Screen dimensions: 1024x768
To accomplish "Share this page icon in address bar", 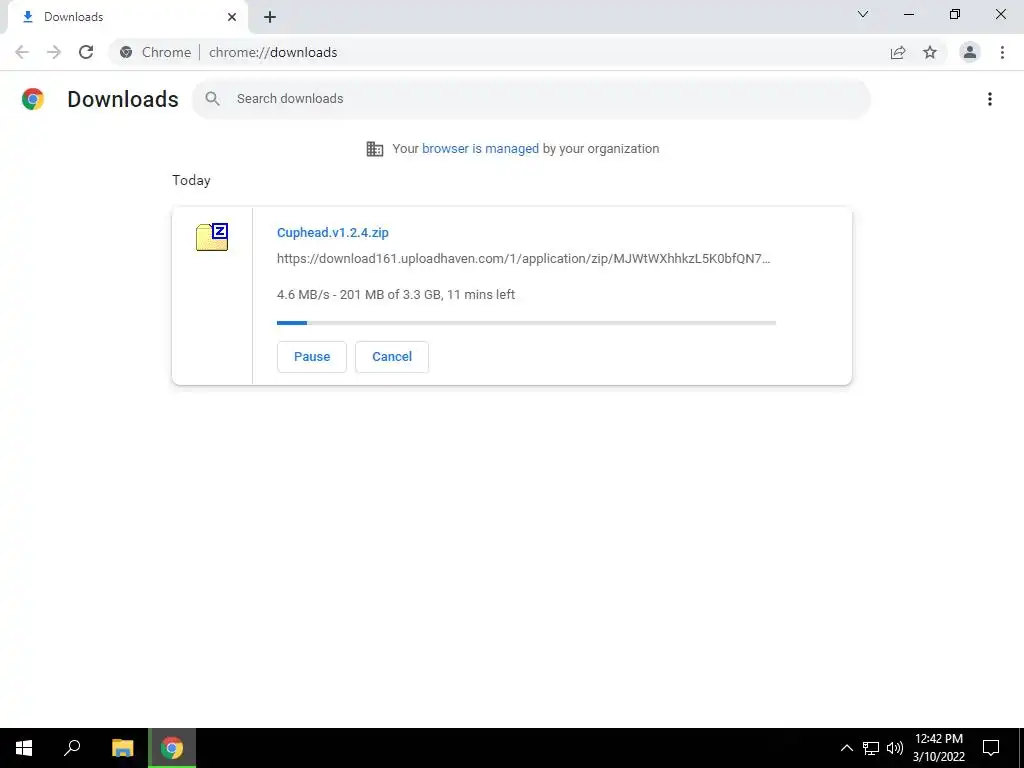I will point(898,52).
